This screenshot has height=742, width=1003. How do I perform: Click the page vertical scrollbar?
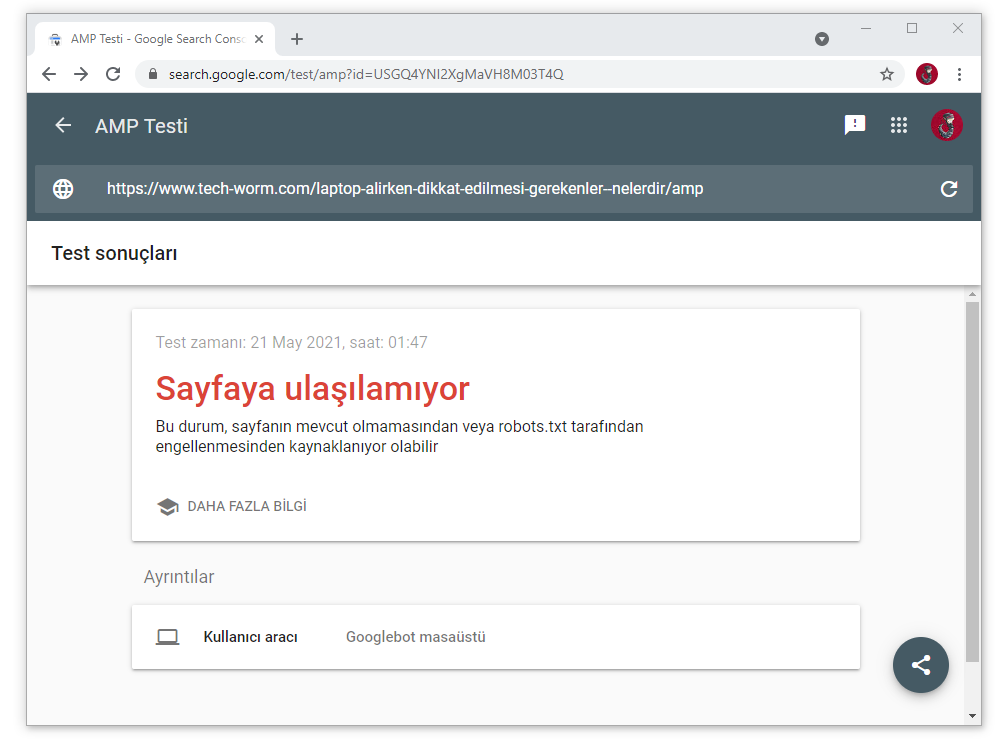click(972, 480)
